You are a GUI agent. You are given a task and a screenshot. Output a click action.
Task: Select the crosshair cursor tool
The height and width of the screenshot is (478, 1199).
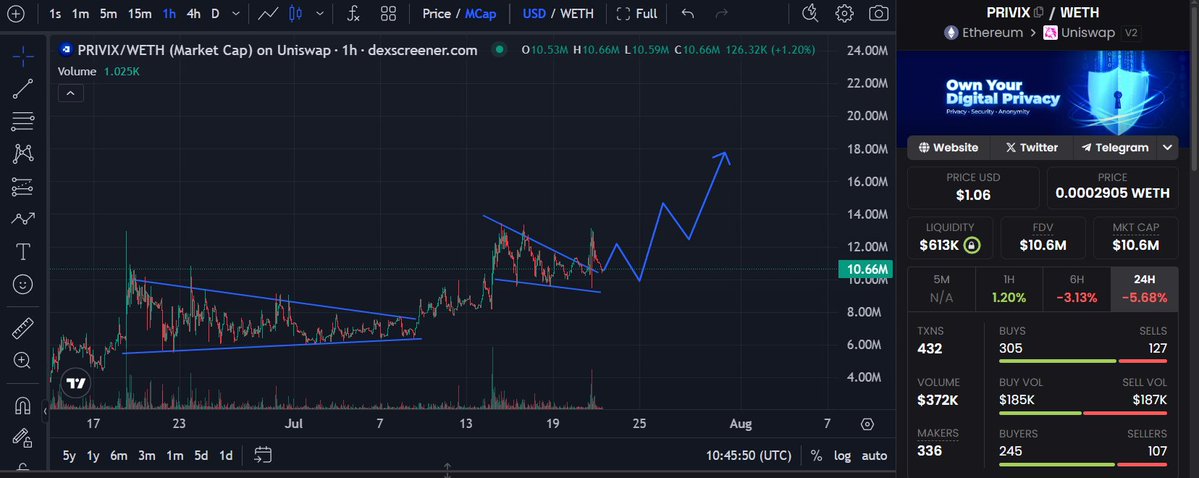pyautogui.click(x=23, y=55)
